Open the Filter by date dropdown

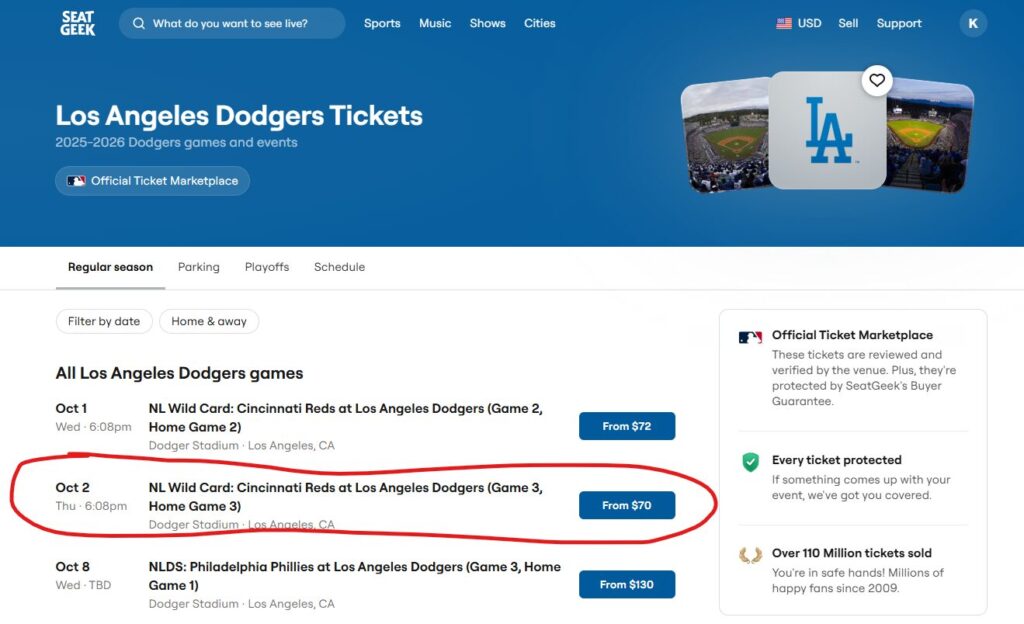(104, 321)
